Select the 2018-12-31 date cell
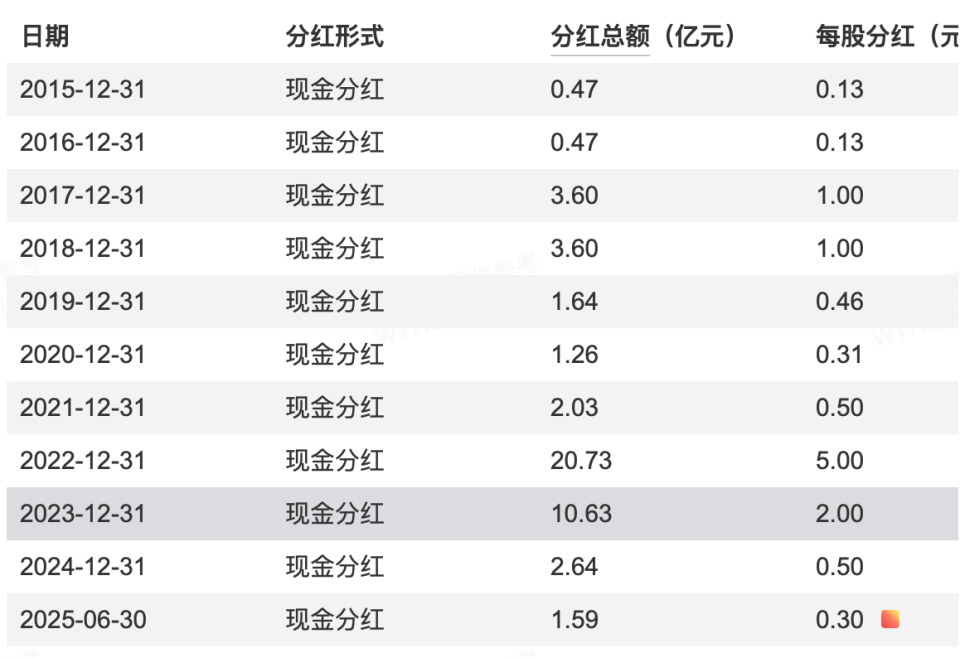 83,248
